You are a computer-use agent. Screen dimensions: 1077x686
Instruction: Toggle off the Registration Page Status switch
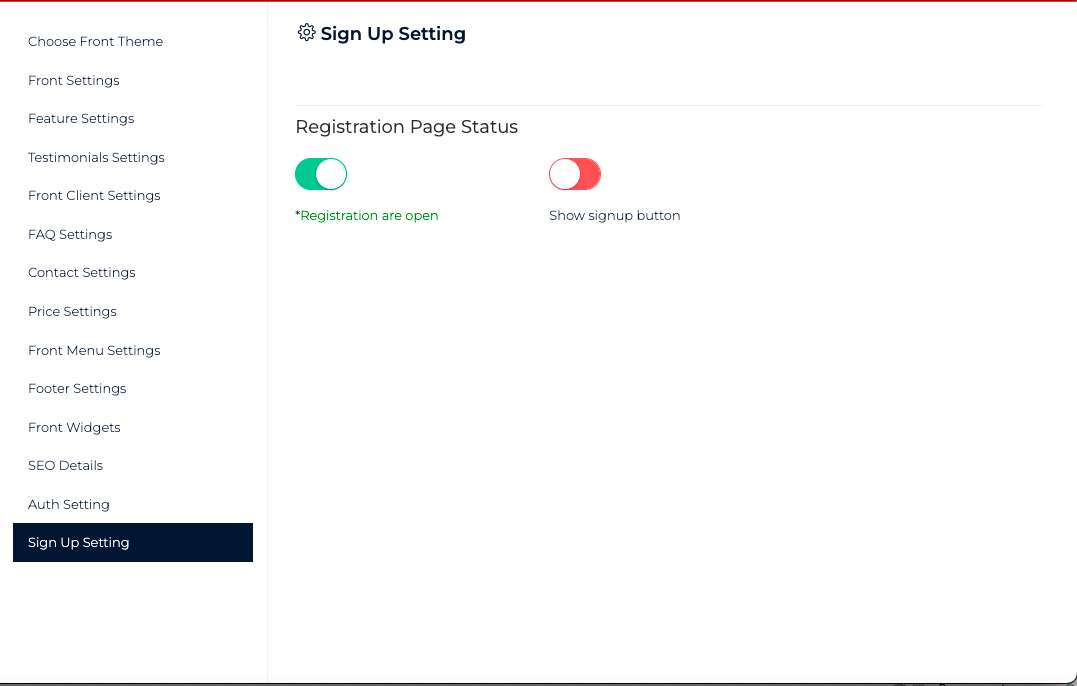click(x=321, y=174)
